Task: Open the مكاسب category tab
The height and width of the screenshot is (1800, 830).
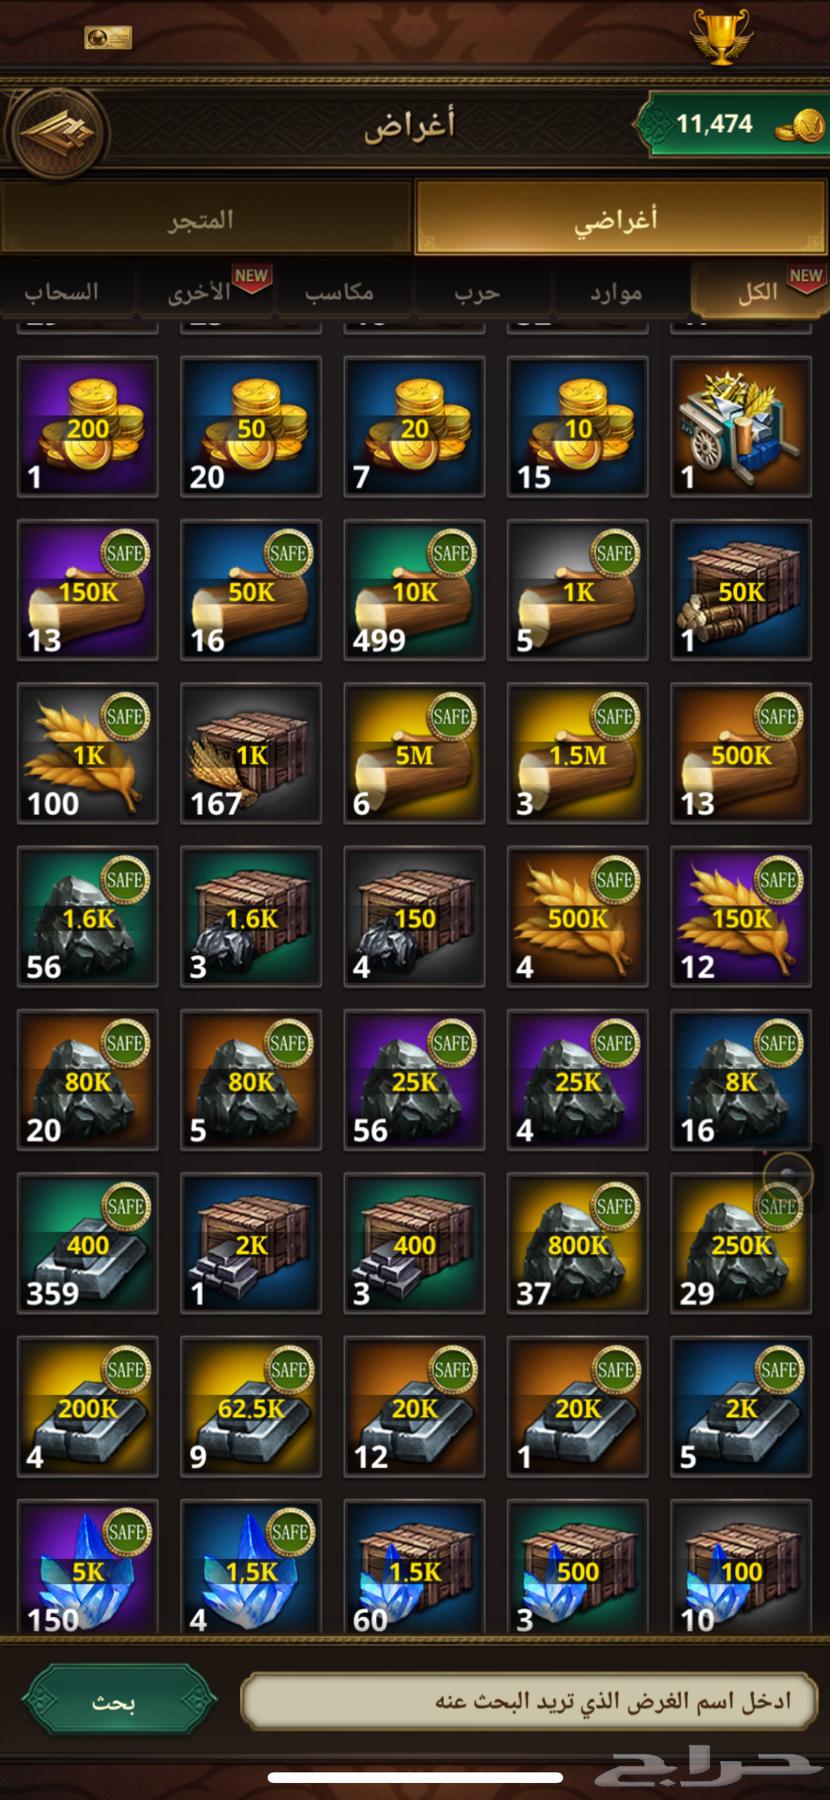Action: 340,292
